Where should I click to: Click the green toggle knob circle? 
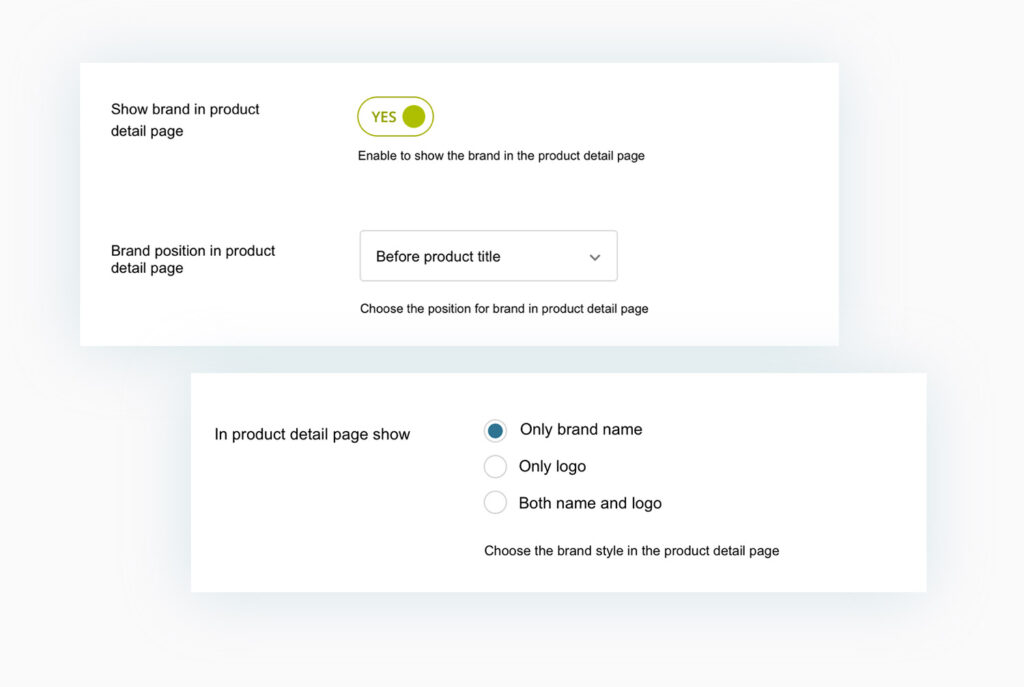click(x=414, y=116)
